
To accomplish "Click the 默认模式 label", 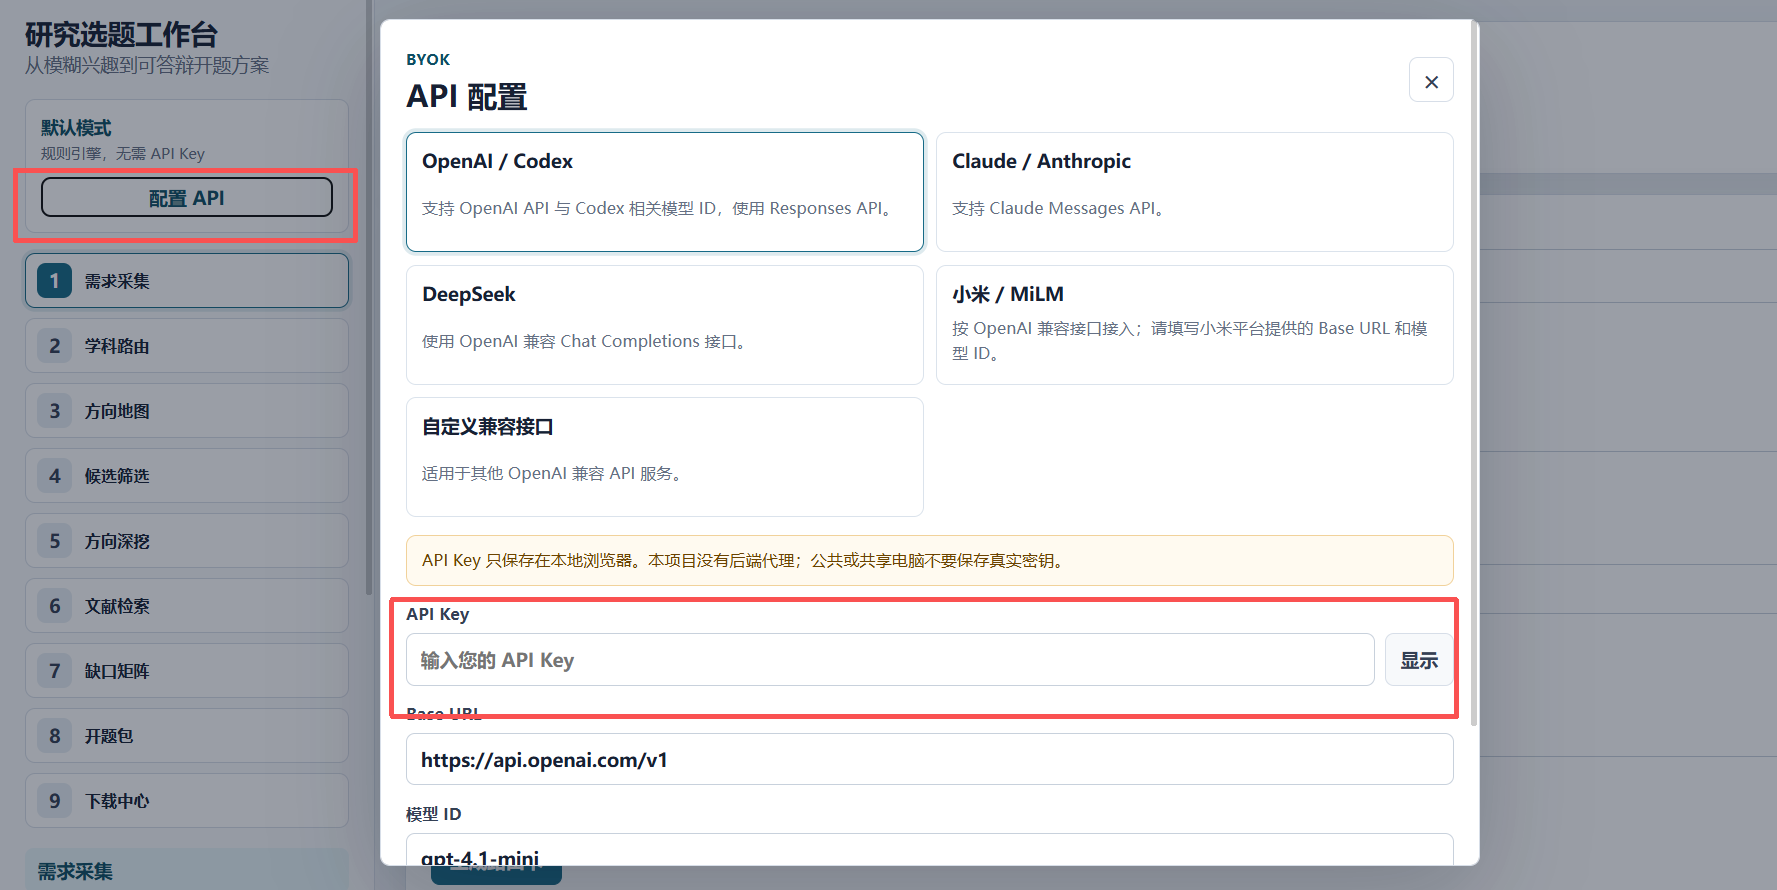I will pyautogui.click(x=76, y=128).
